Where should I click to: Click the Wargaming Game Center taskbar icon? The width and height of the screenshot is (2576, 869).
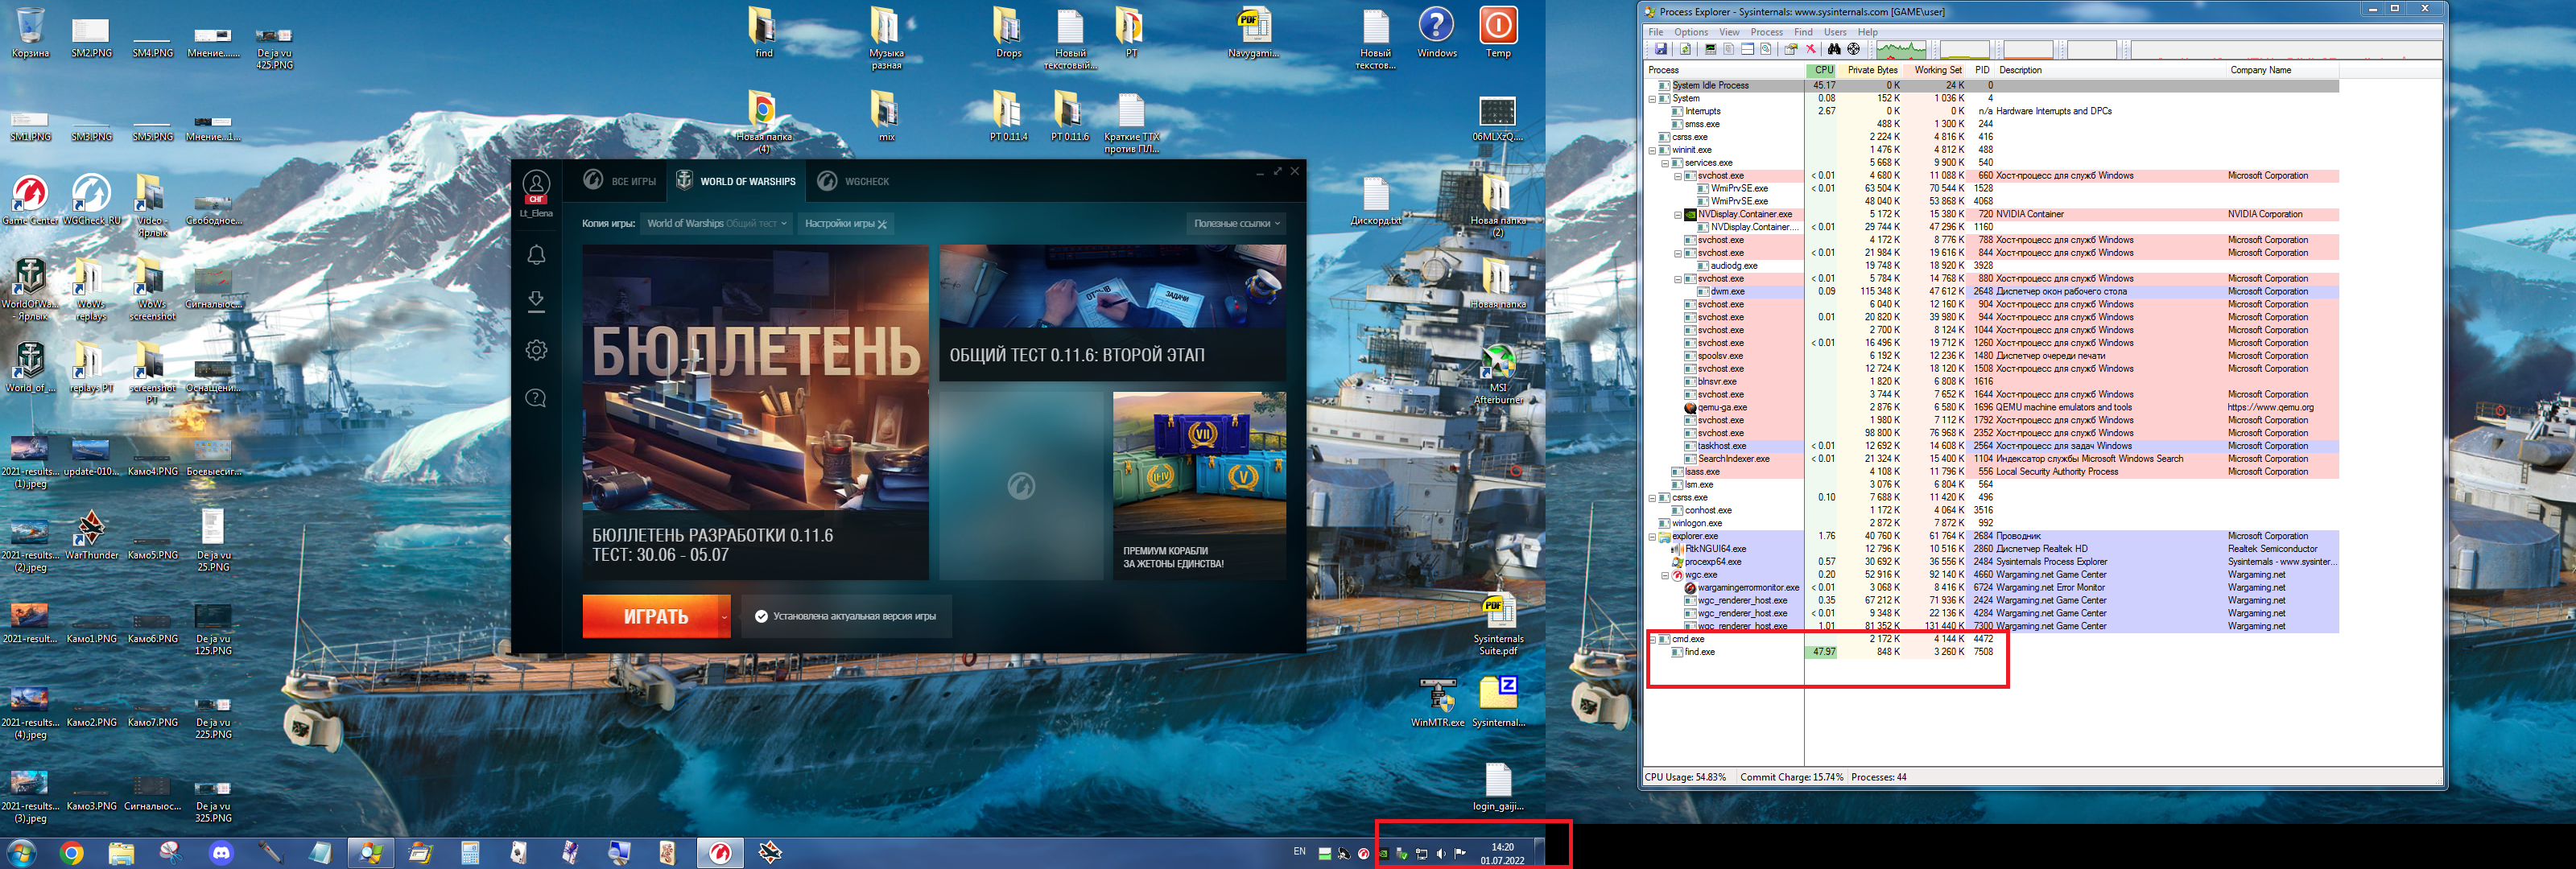coord(720,853)
